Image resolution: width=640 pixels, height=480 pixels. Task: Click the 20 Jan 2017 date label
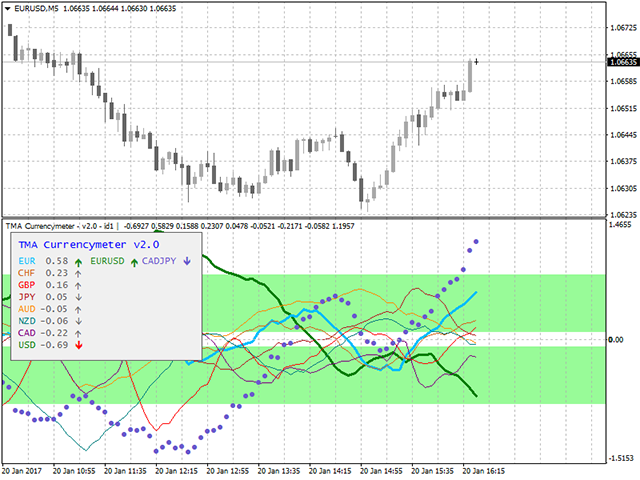pos(22,471)
